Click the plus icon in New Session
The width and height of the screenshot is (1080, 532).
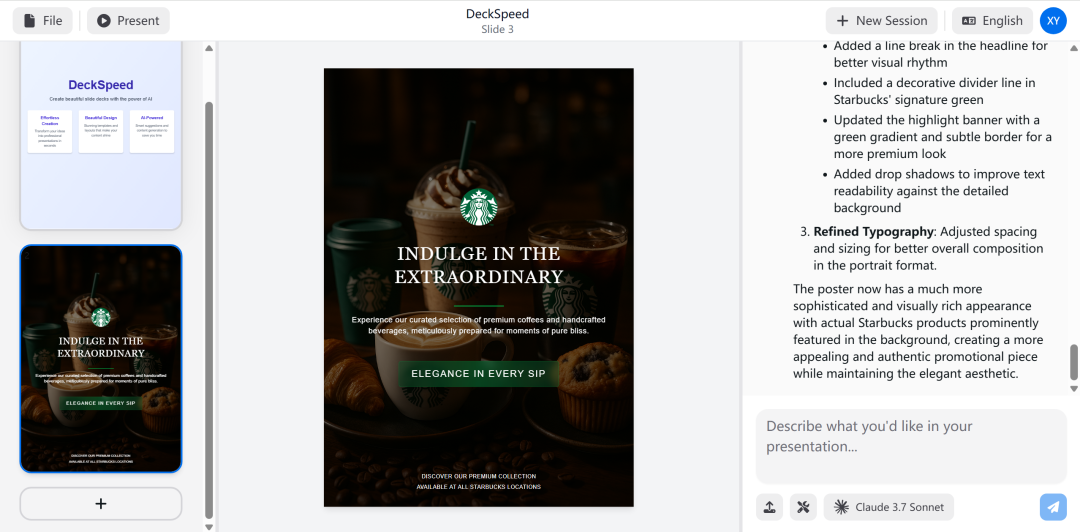[x=842, y=21]
